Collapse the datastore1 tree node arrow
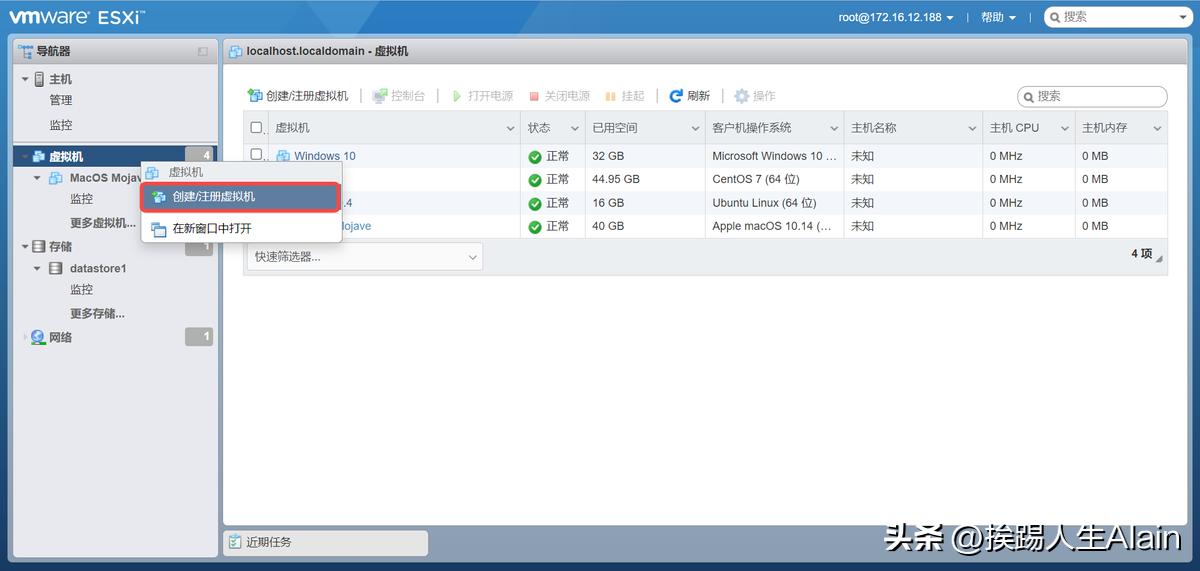 point(38,269)
